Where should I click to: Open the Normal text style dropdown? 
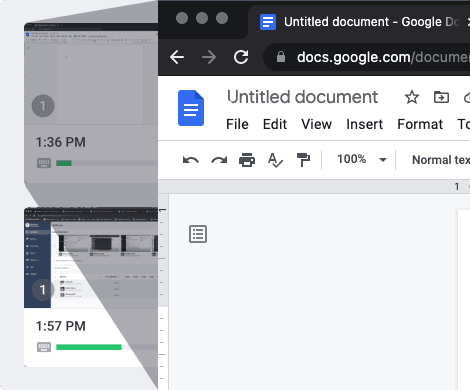[441, 160]
